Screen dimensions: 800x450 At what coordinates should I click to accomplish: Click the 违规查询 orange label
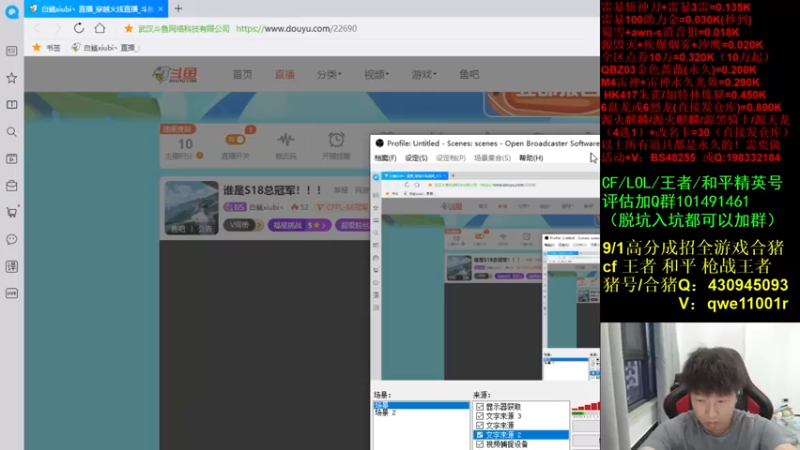tap(178, 129)
